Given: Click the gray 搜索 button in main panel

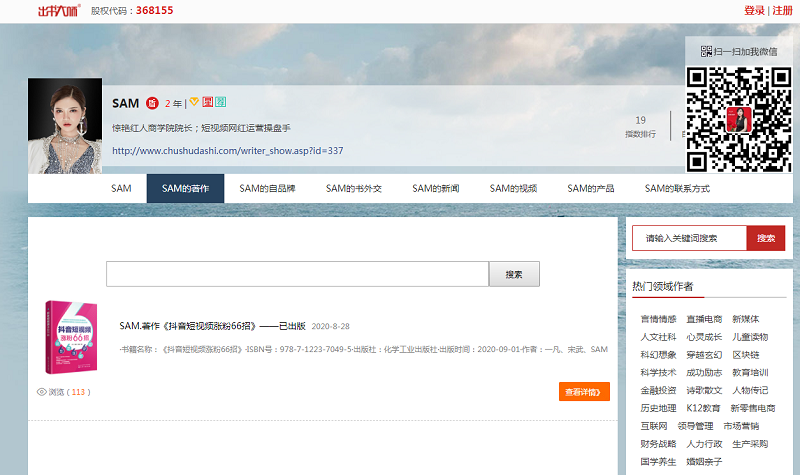Looking at the screenshot, I should pos(514,274).
